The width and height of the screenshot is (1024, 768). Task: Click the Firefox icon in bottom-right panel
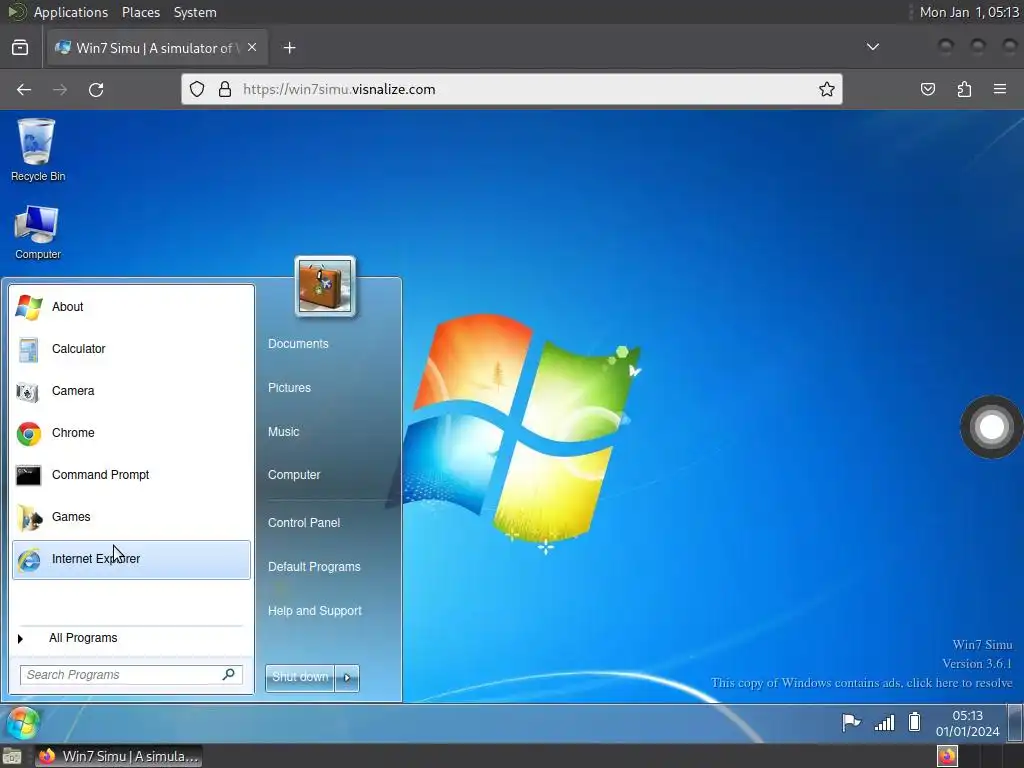point(947,756)
